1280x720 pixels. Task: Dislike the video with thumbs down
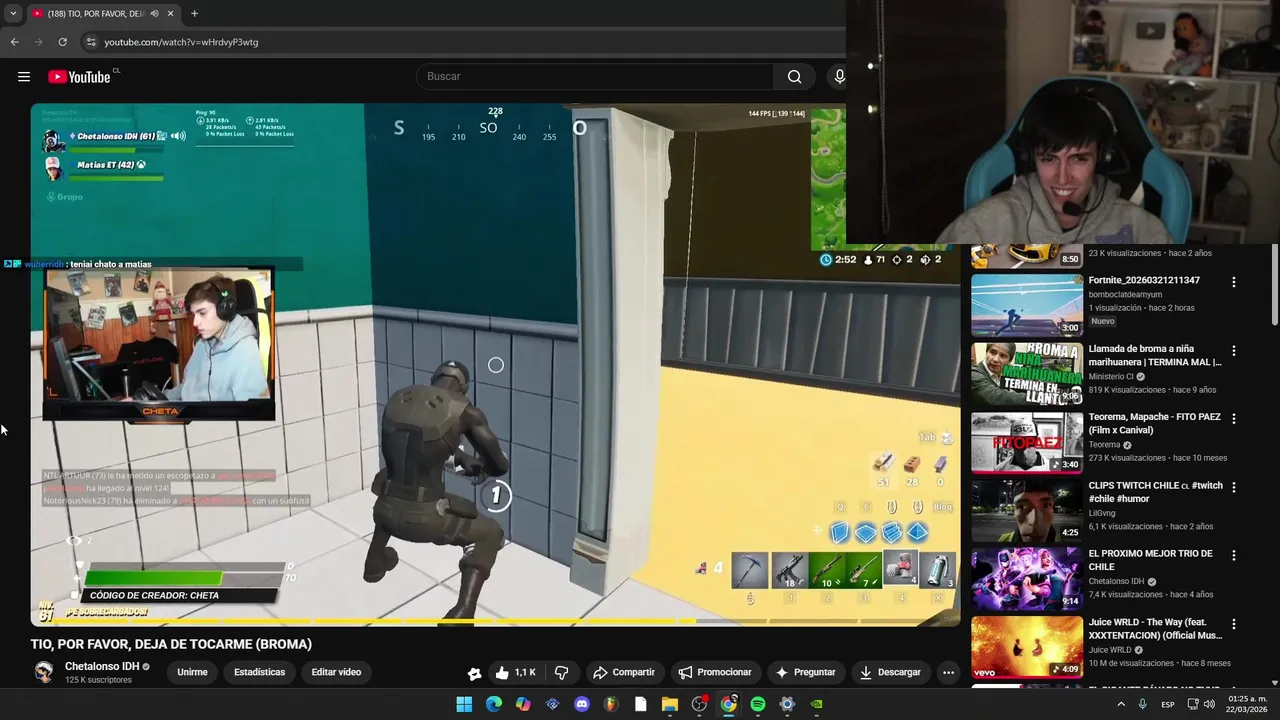561,672
